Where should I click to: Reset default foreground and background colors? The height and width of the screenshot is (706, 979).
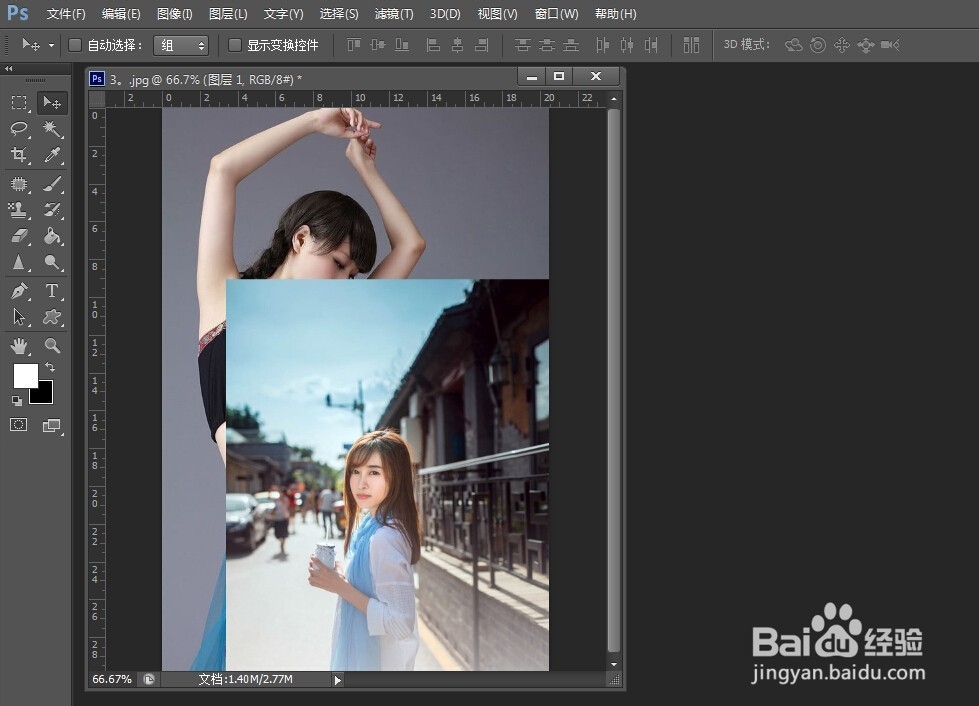tap(17, 400)
